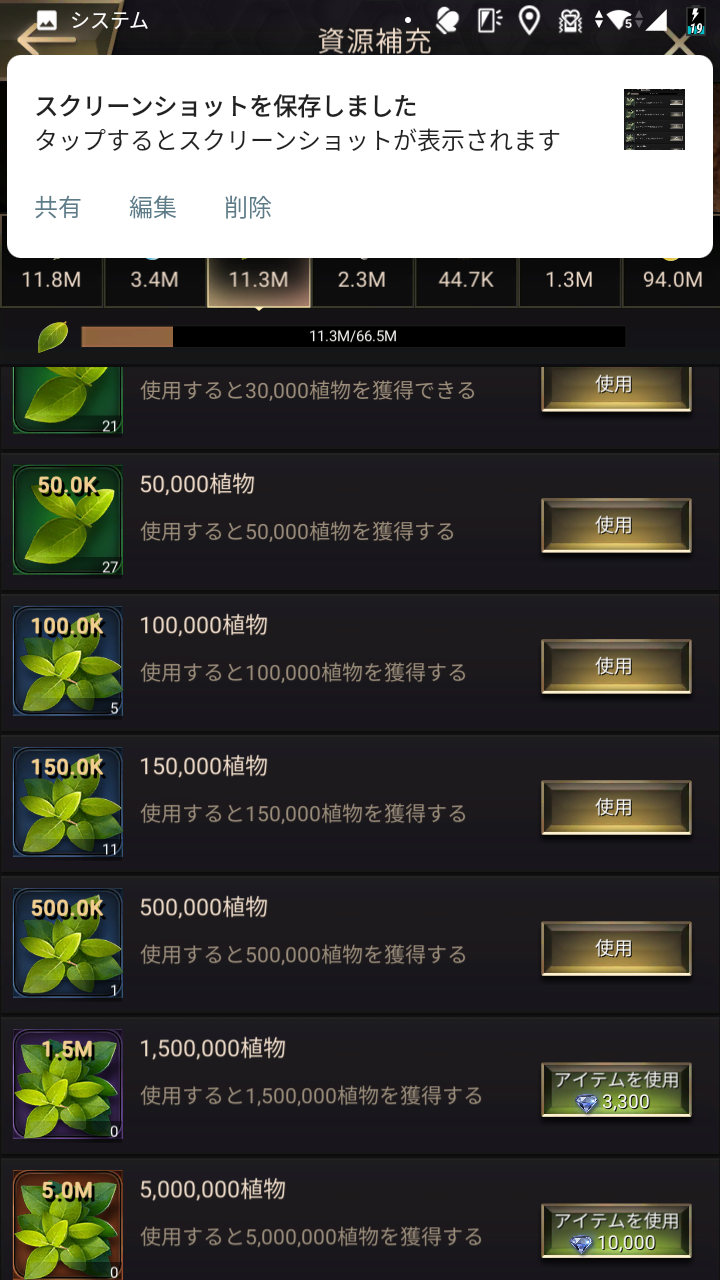The width and height of the screenshot is (720, 1280).
Task: Buy 5,000,000 plants for 10,000 gems
Action: [x=616, y=1231]
